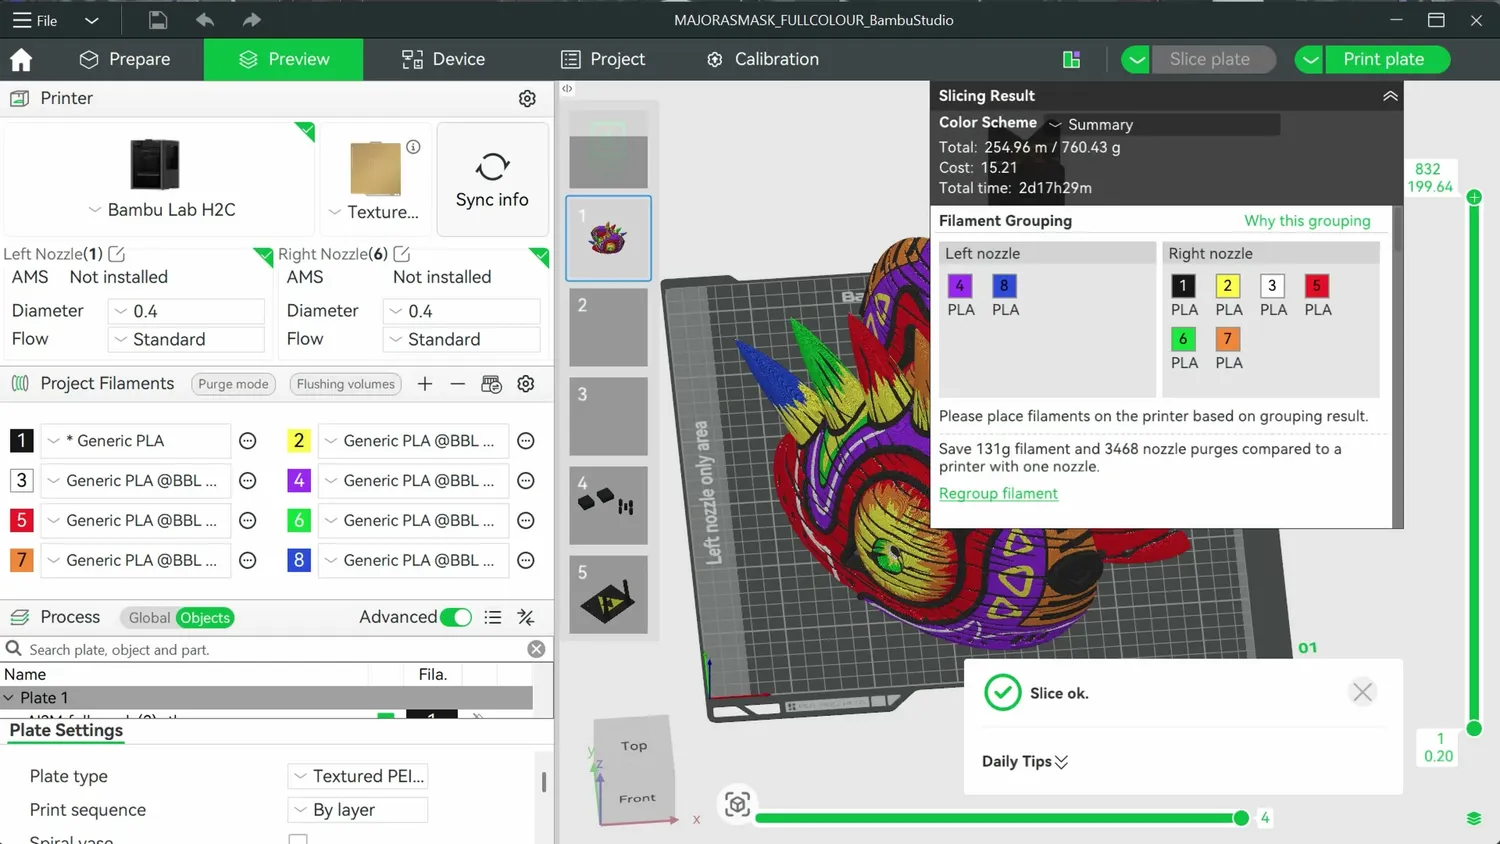
Task: Add a new project filament
Action: [x=425, y=384]
